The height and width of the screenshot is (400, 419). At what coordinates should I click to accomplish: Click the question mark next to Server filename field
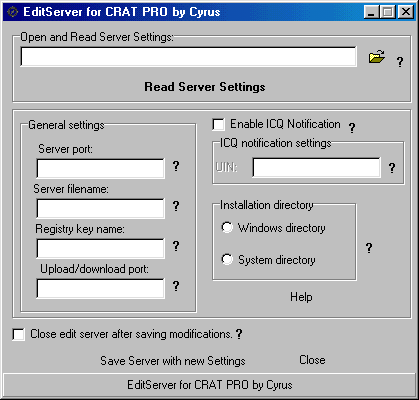(176, 206)
